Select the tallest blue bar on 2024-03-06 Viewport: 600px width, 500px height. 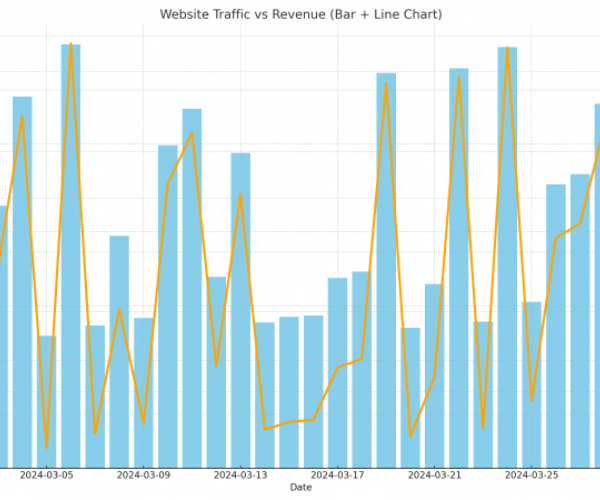coord(71,250)
